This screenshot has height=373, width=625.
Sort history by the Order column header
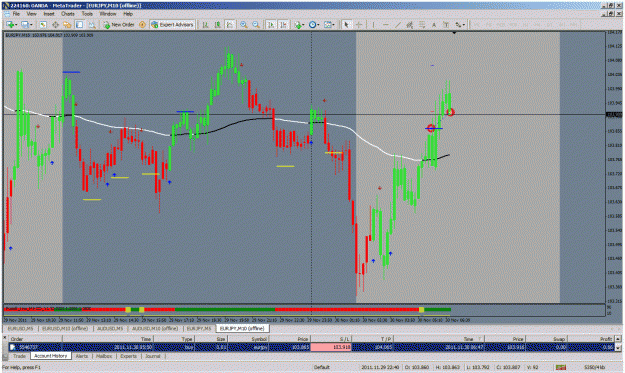[x=35, y=339]
